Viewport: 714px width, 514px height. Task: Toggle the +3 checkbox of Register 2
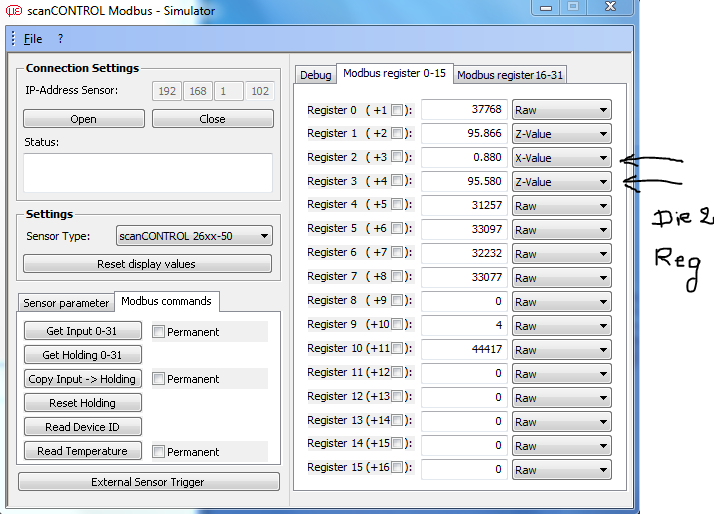tap(397, 157)
